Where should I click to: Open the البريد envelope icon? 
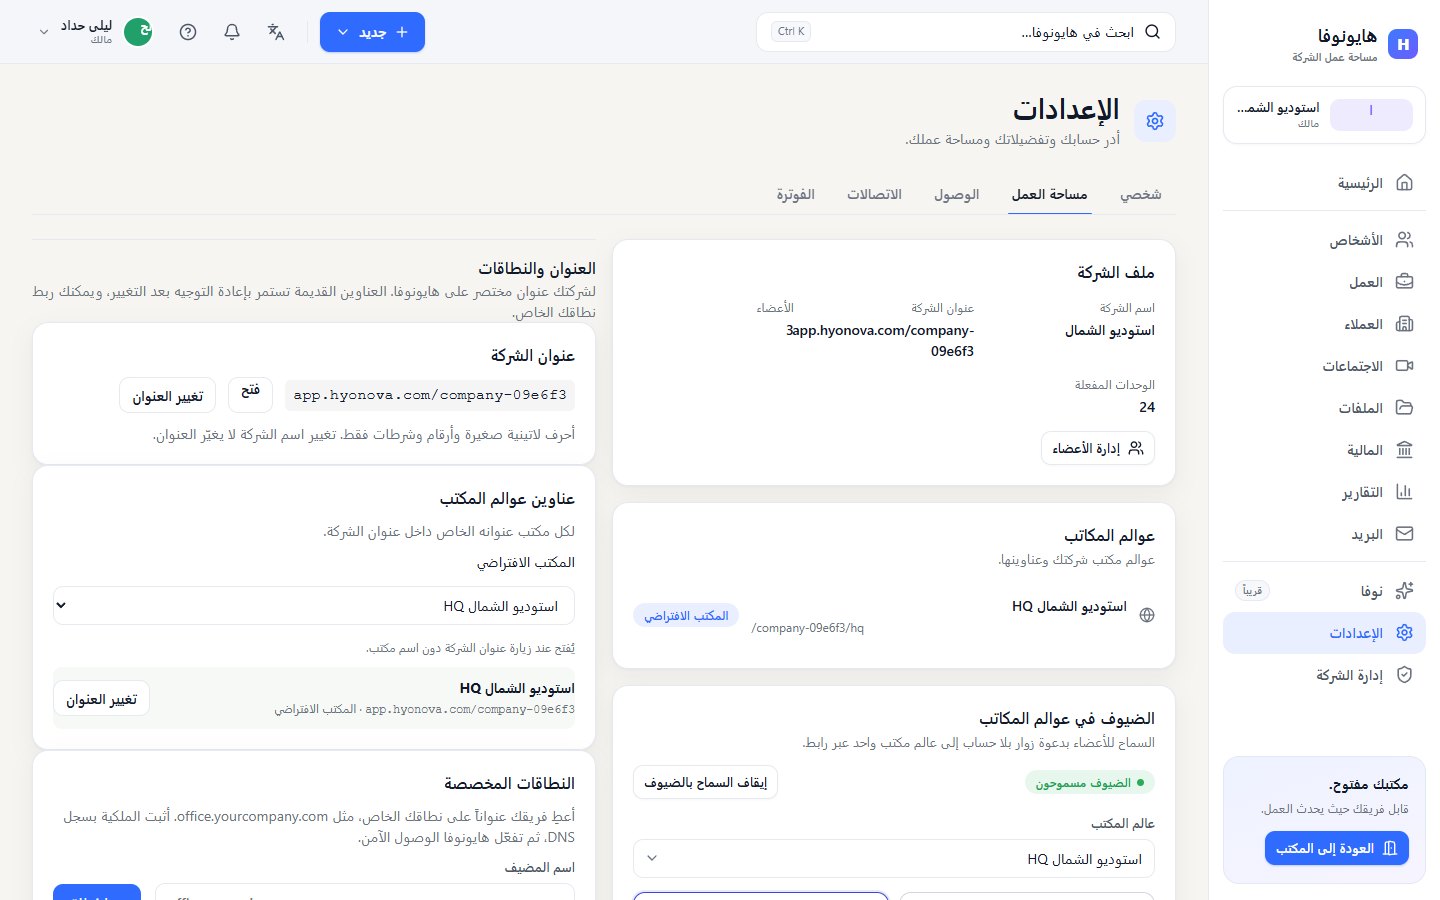click(1404, 534)
